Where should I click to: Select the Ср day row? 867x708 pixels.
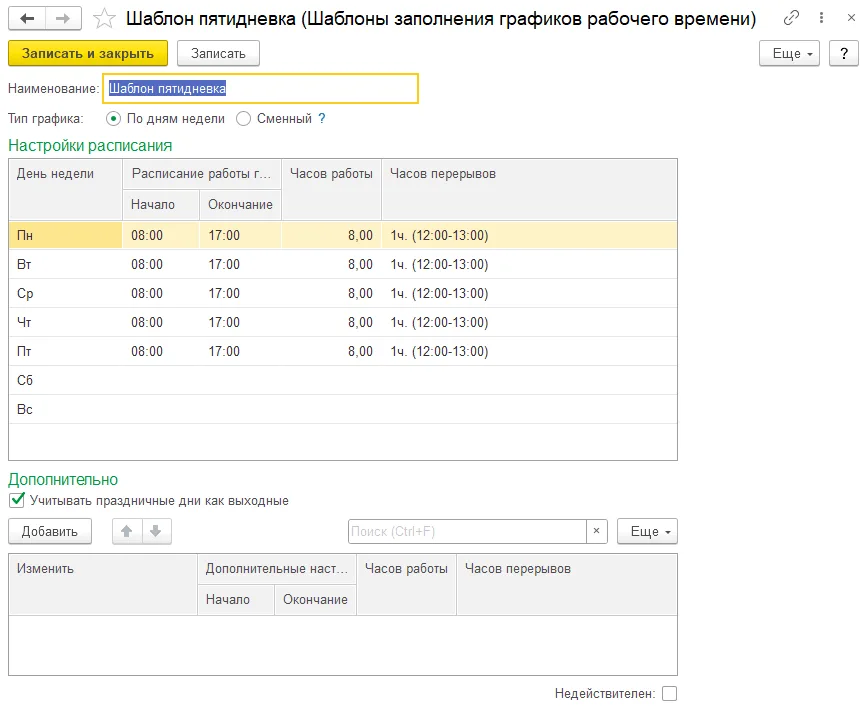(x=343, y=293)
